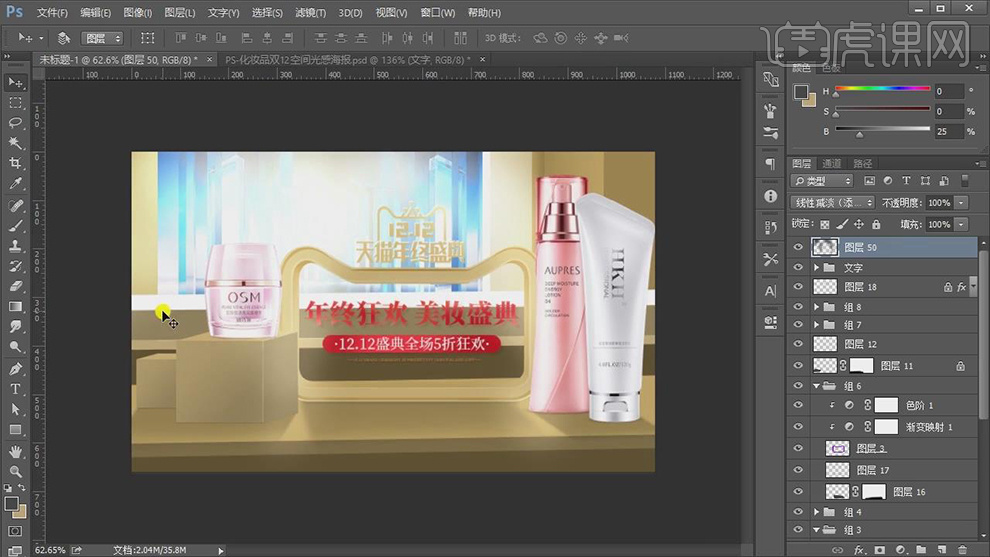Click the layer style fx button
990x557 pixels.
pyautogui.click(x=858, y=549)
